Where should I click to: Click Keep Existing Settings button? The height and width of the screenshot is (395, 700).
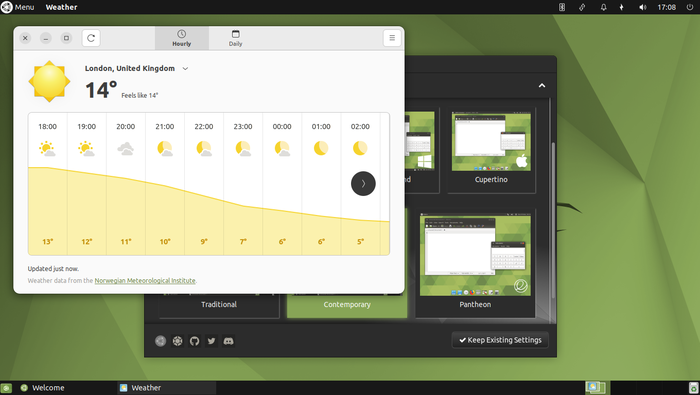pos(500,340)
